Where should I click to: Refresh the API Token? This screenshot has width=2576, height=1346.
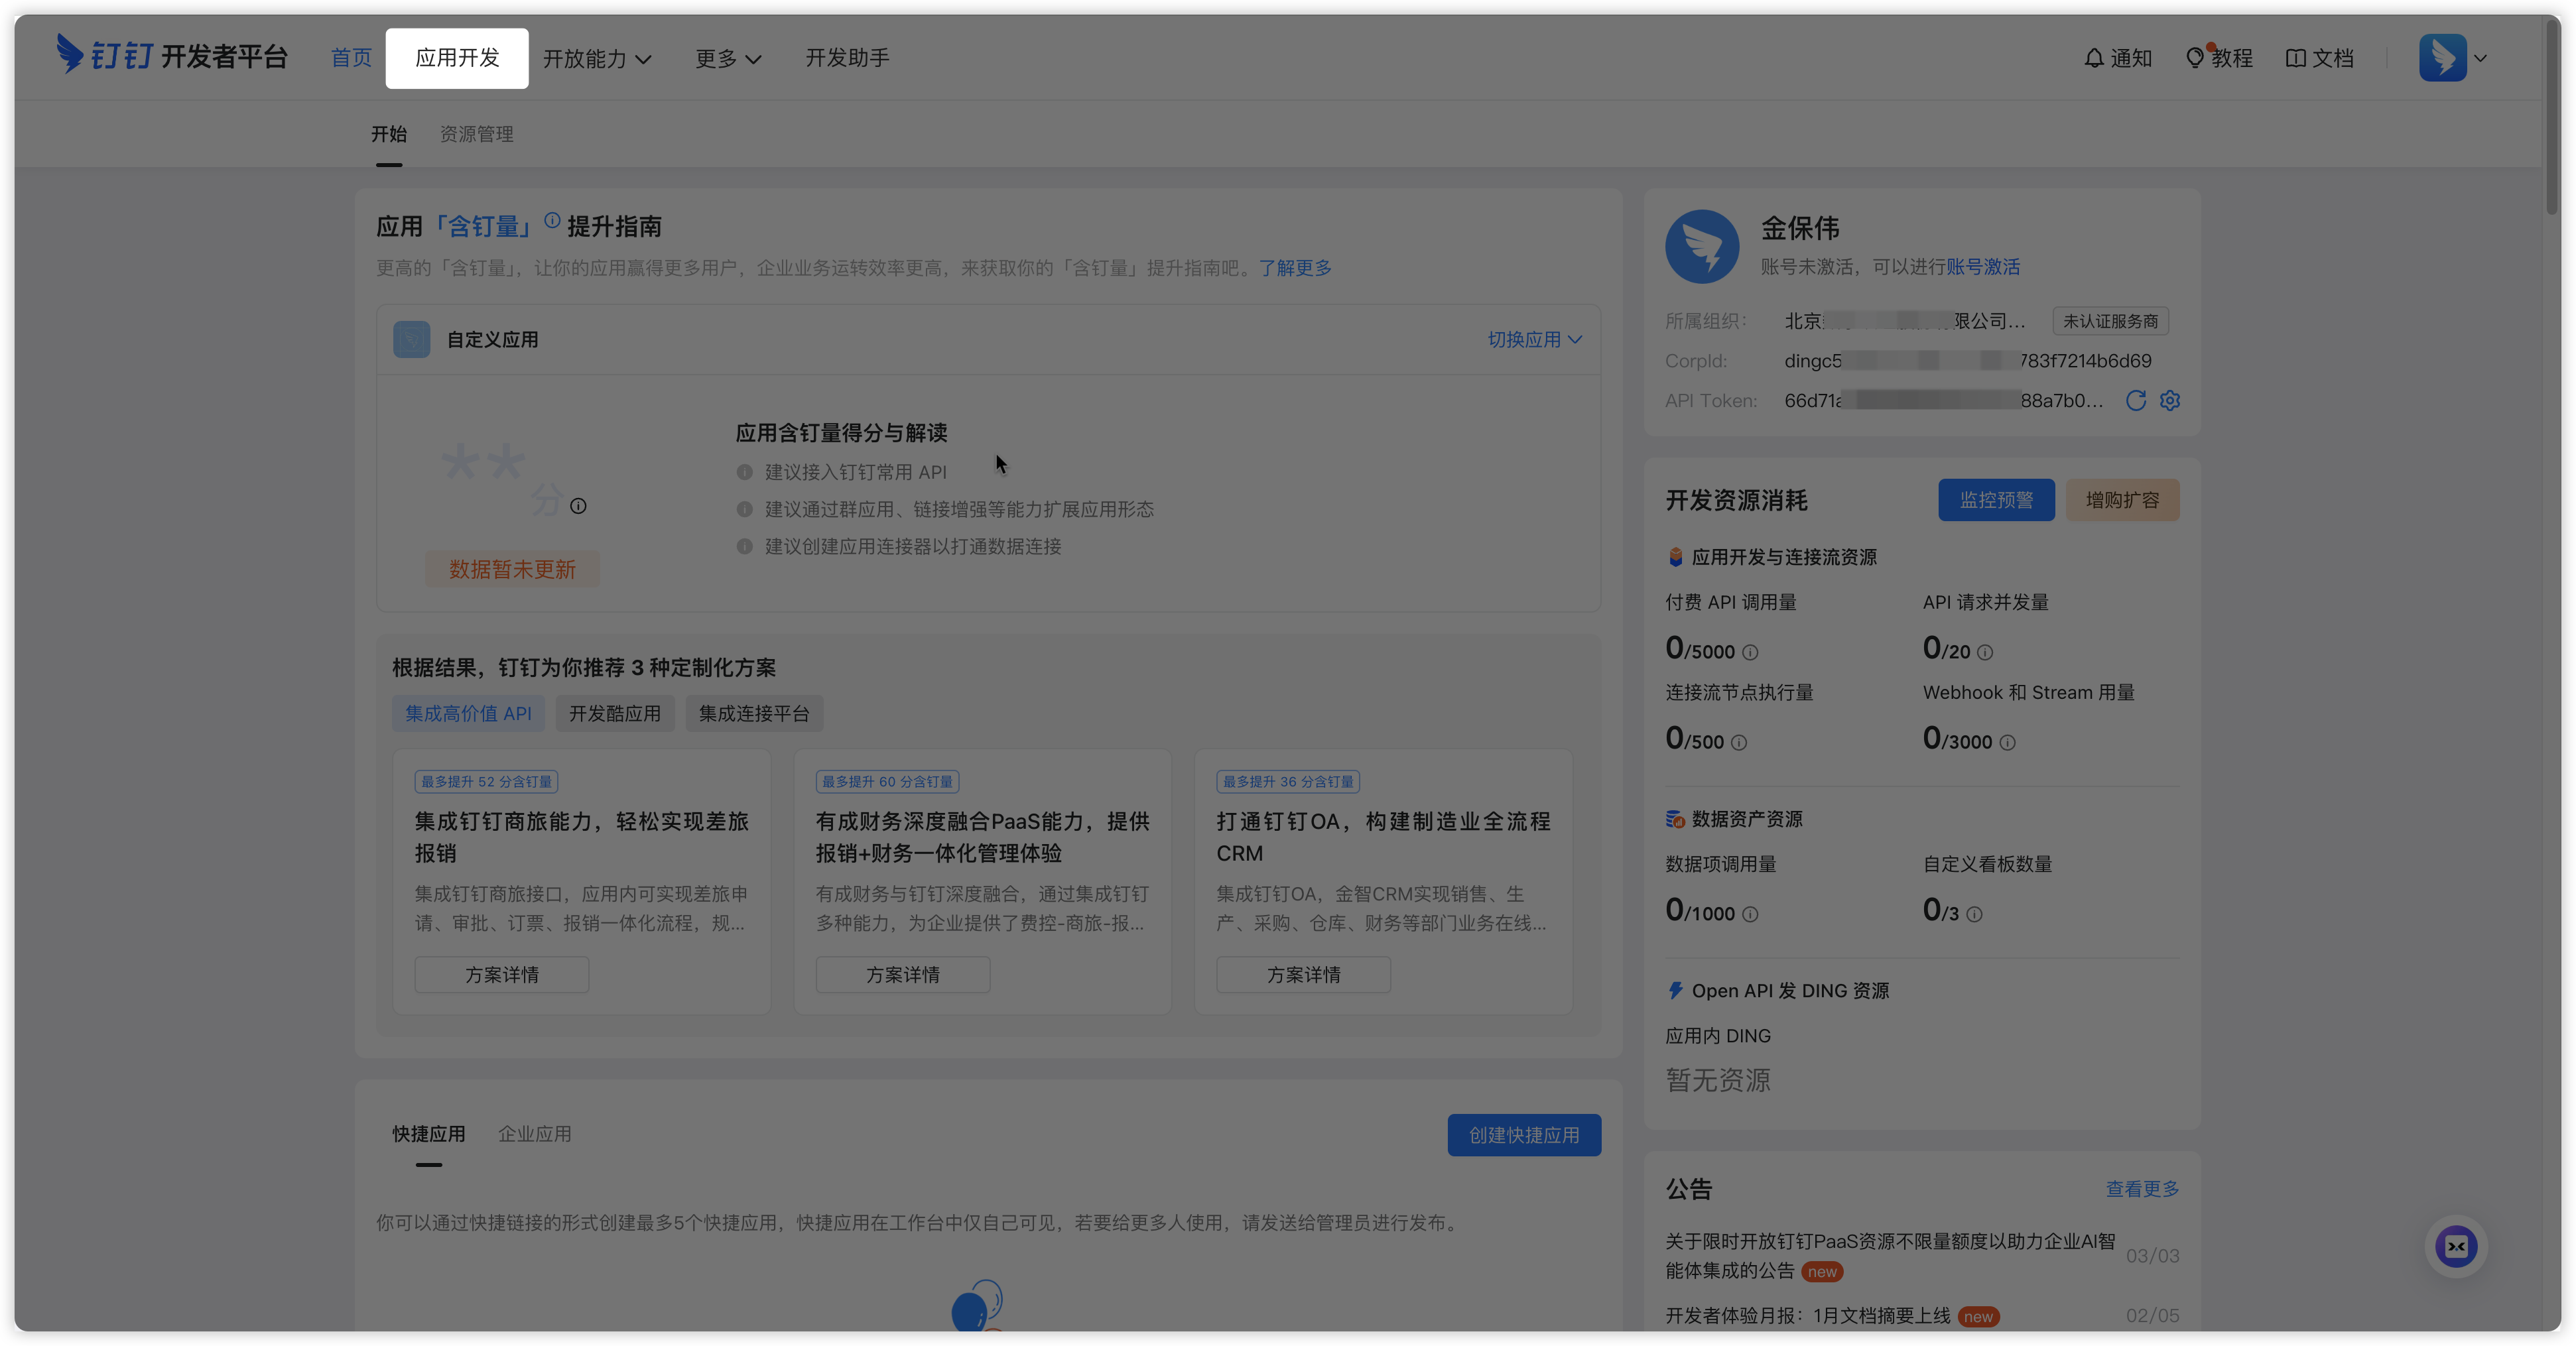(x=2136, y=401)
